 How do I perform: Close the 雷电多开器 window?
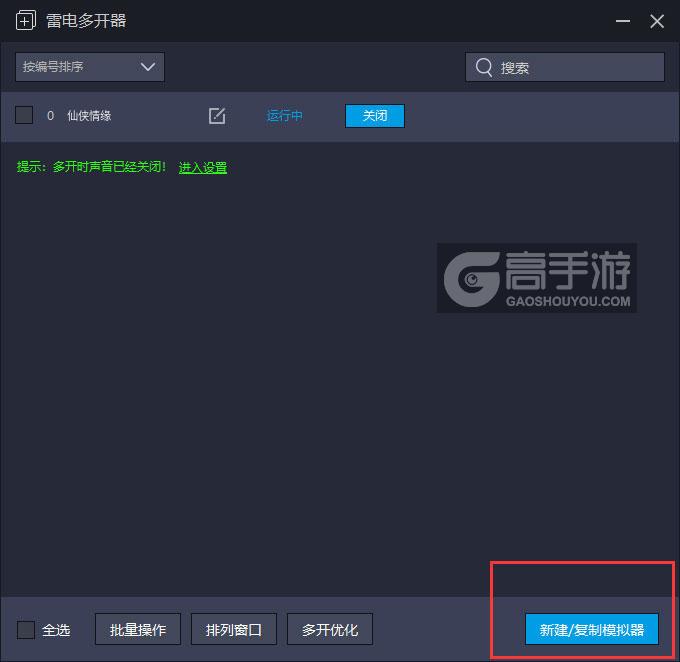coord(657,21)
